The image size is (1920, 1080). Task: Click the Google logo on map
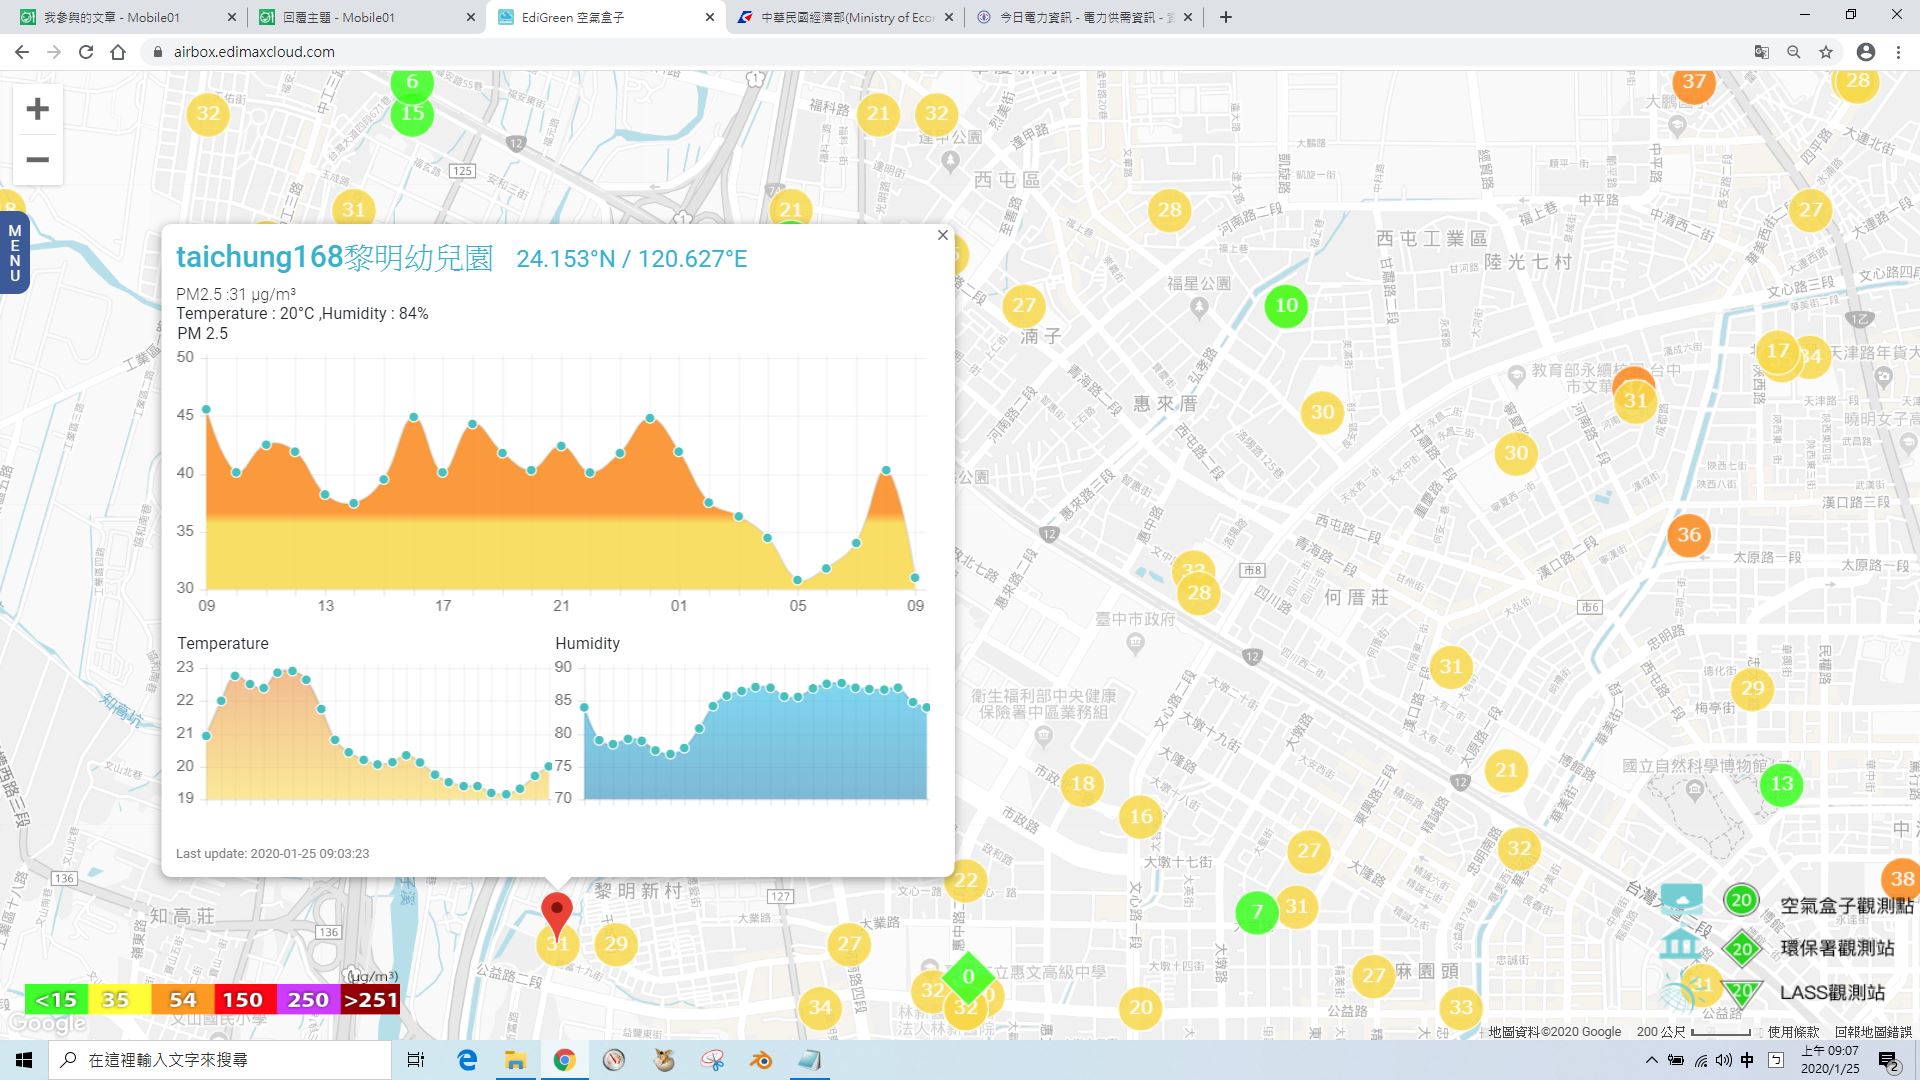click(47, 1024)
